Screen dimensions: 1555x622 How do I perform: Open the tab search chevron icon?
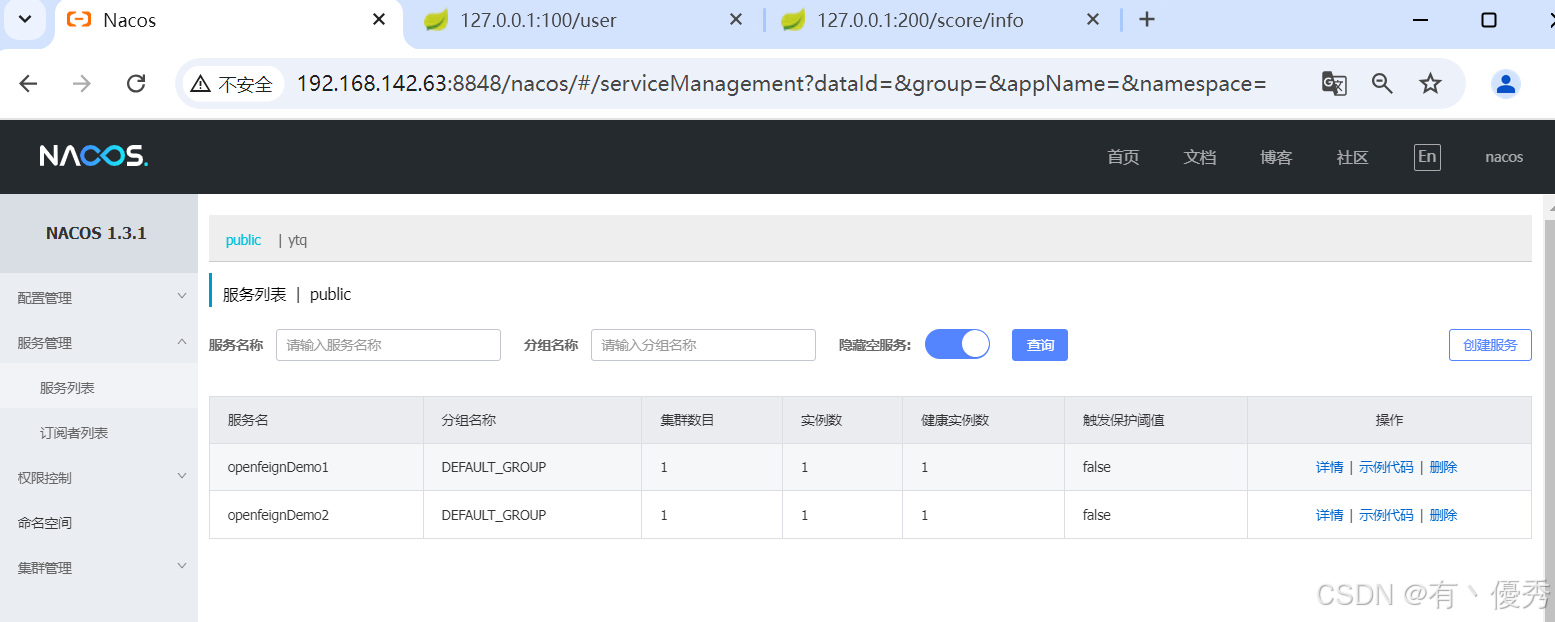point(24,19)
